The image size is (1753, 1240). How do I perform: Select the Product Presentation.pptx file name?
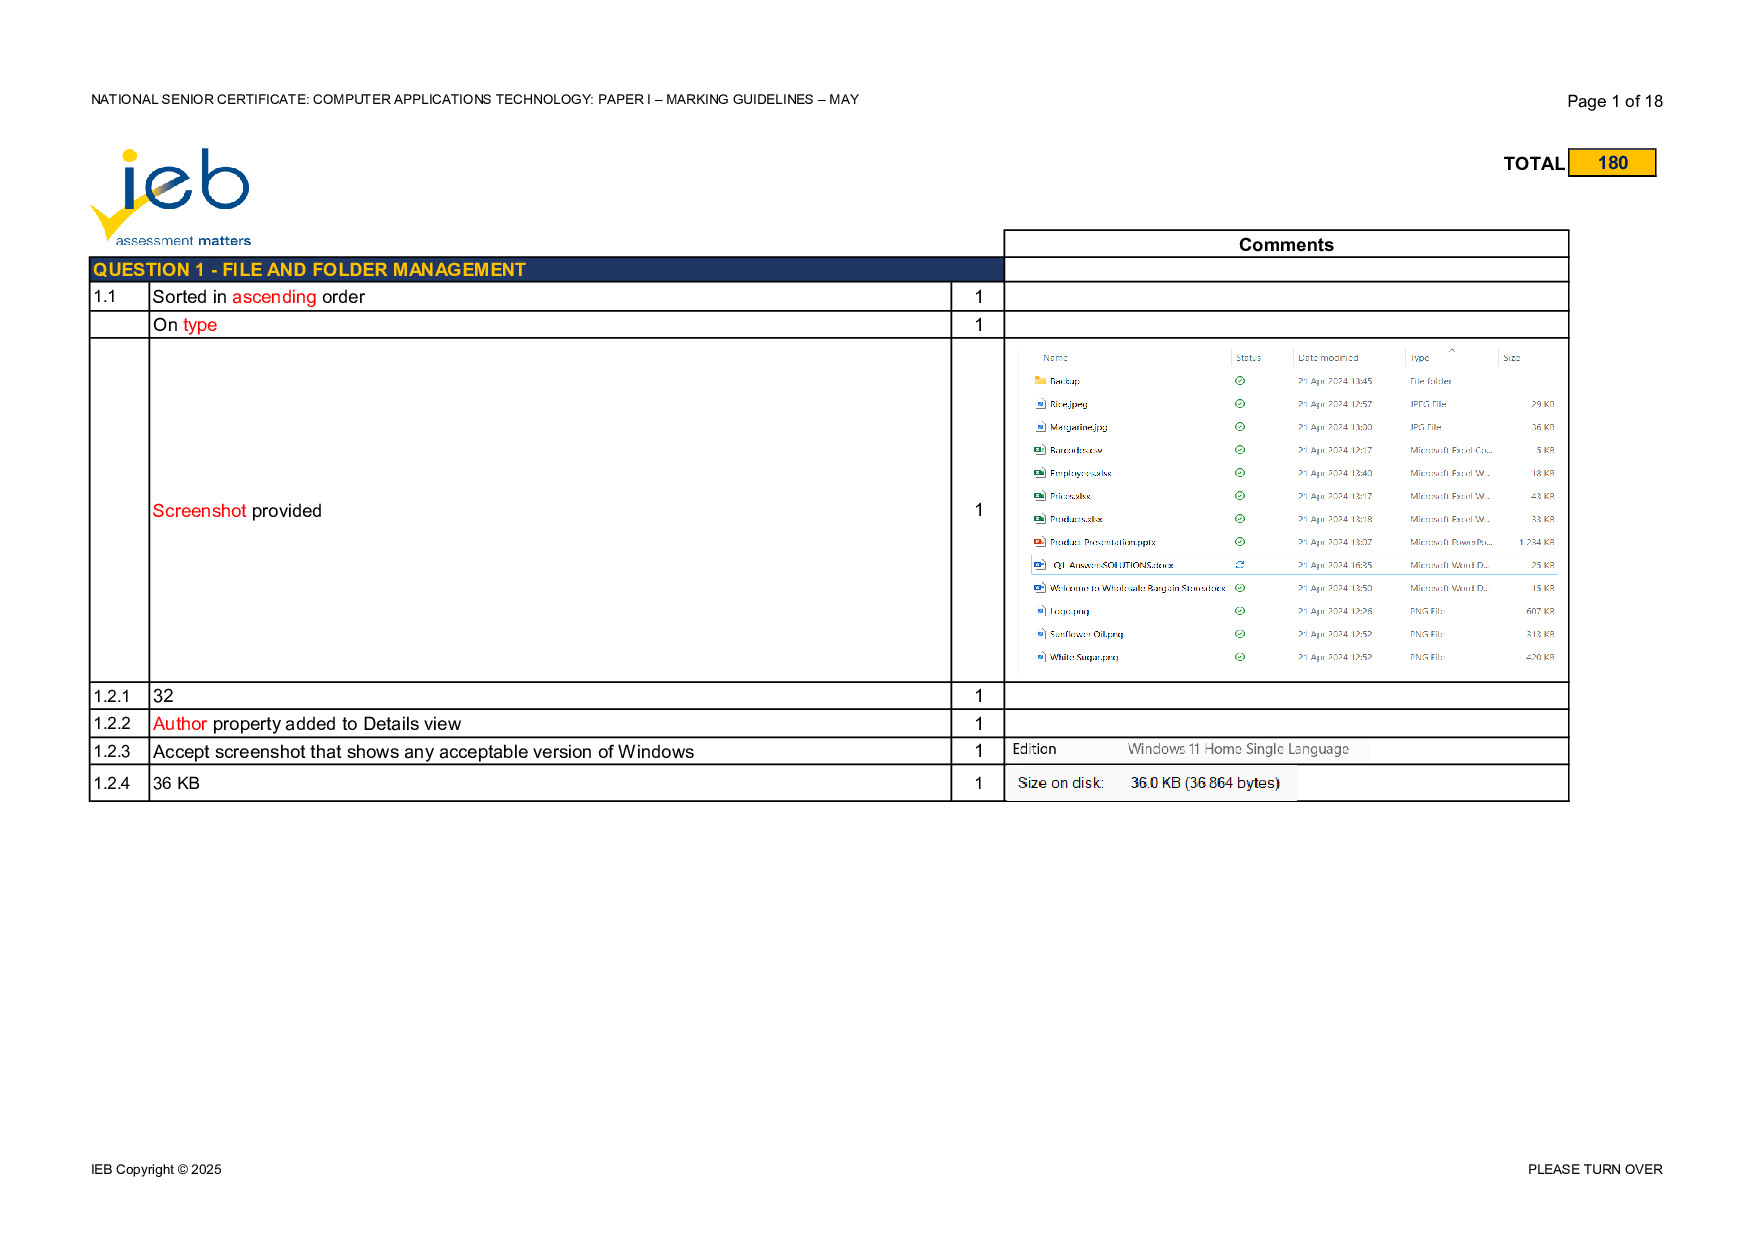point(1103,542)
